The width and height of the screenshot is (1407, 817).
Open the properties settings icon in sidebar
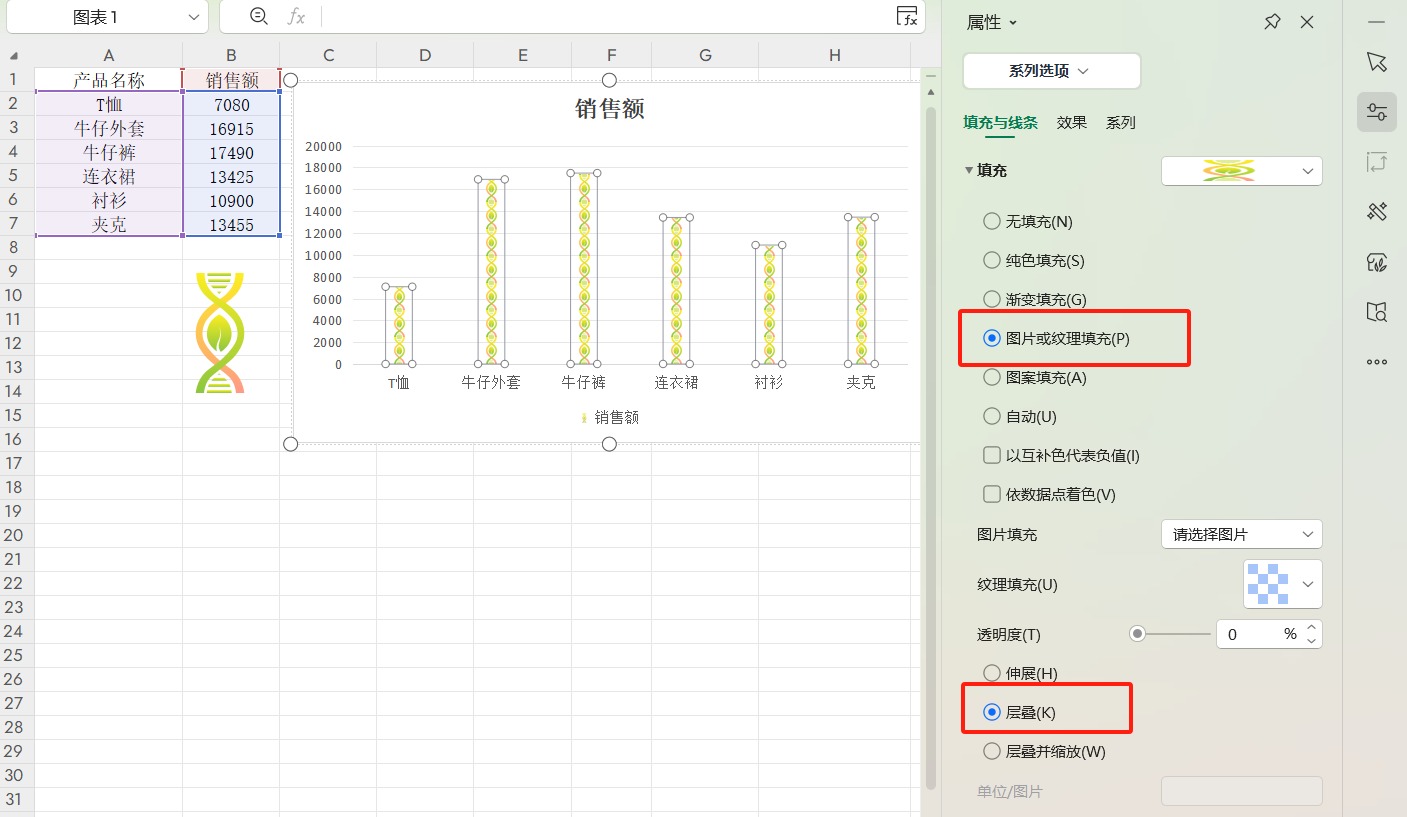(1377, 112)
